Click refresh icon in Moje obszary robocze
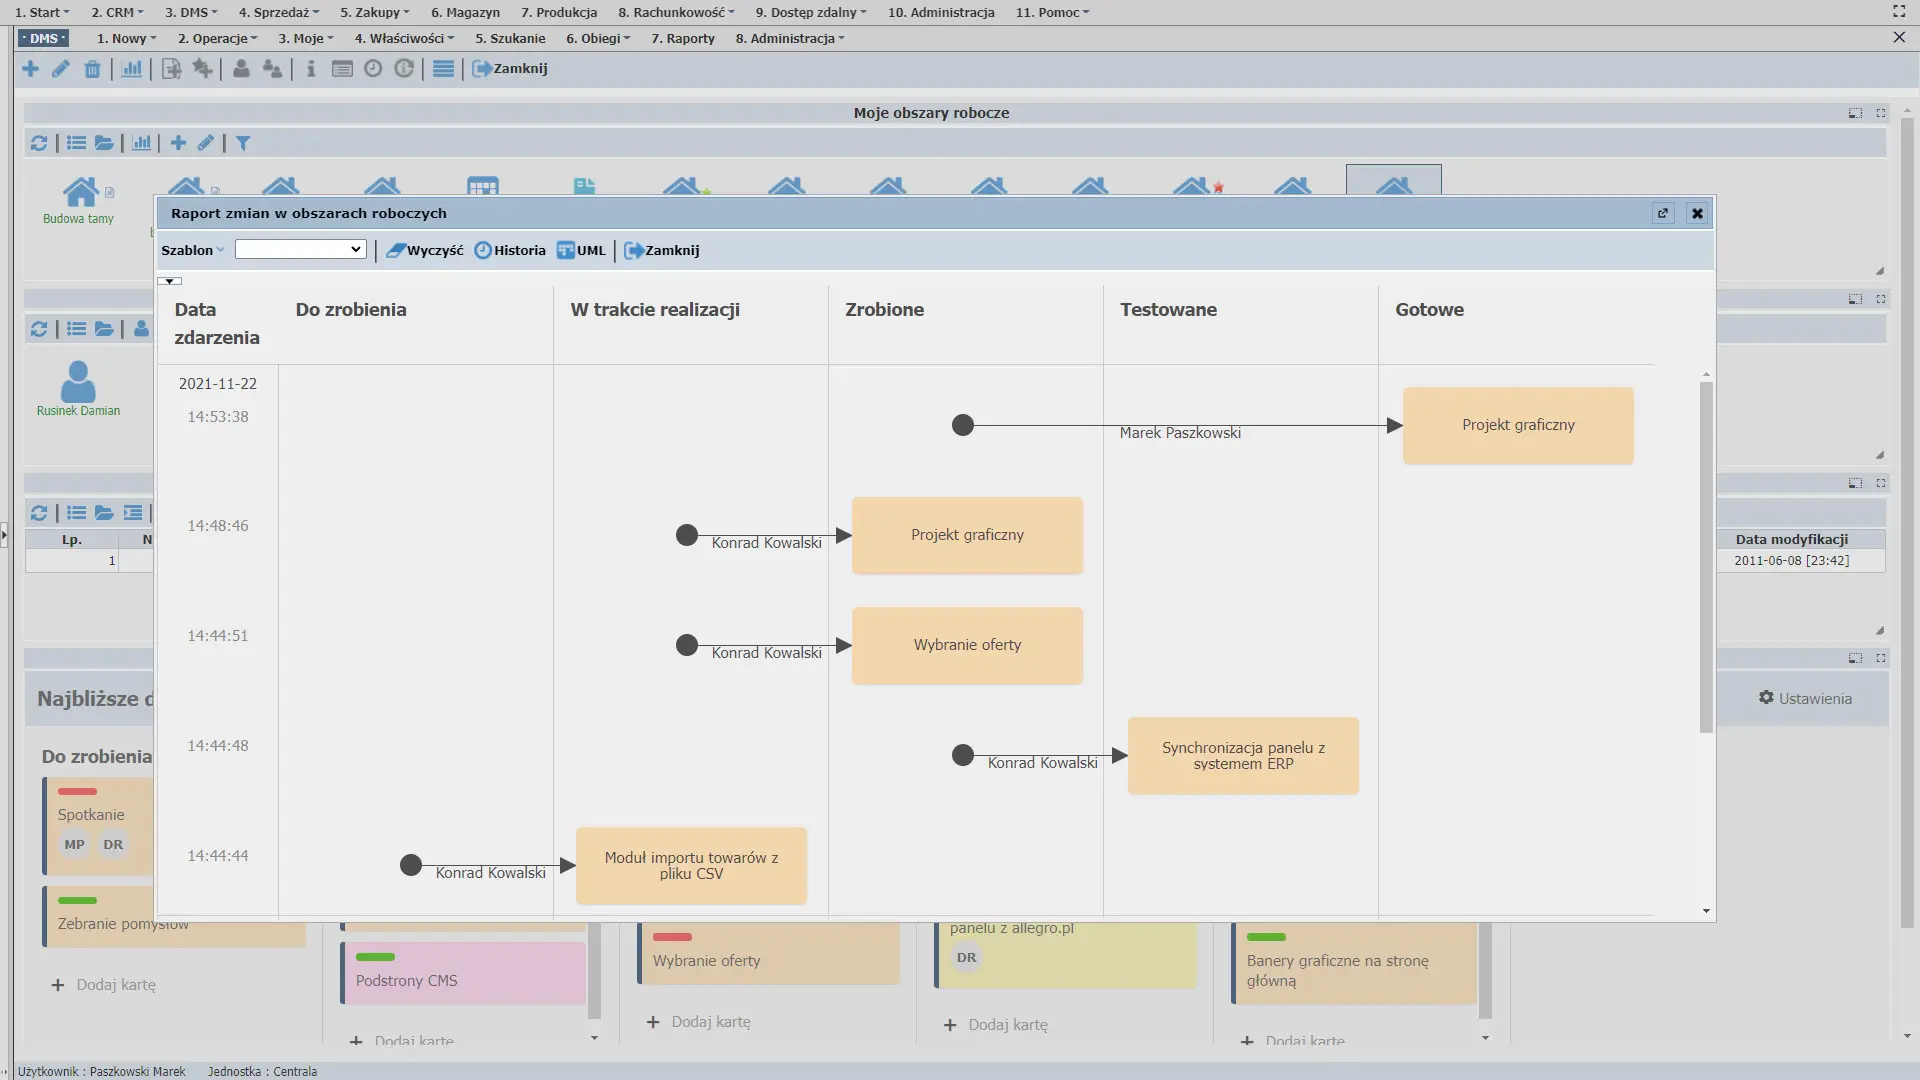The height and width of the screenshot is (1080, 1920). pos(39,143)
